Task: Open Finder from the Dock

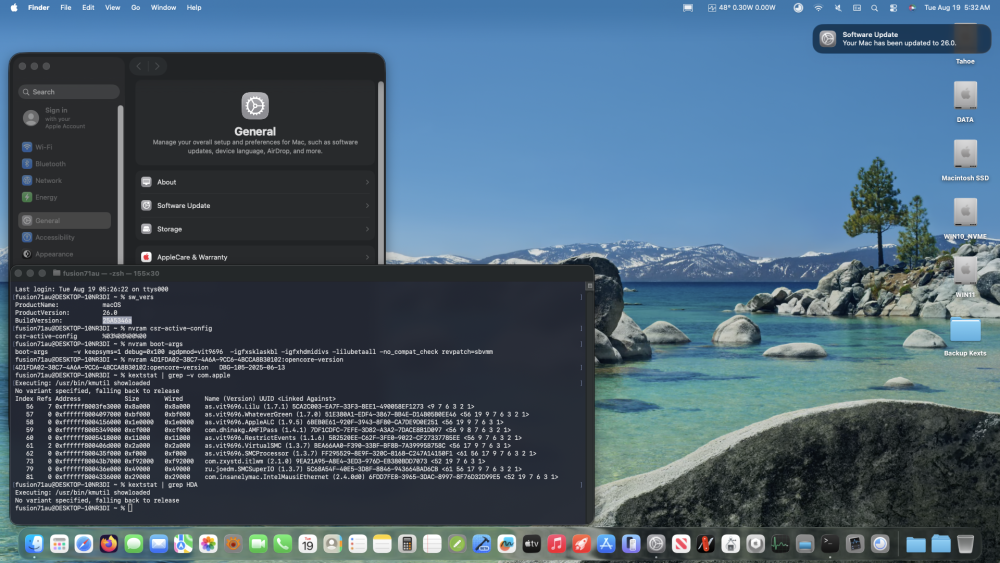Action: (34, 544)
